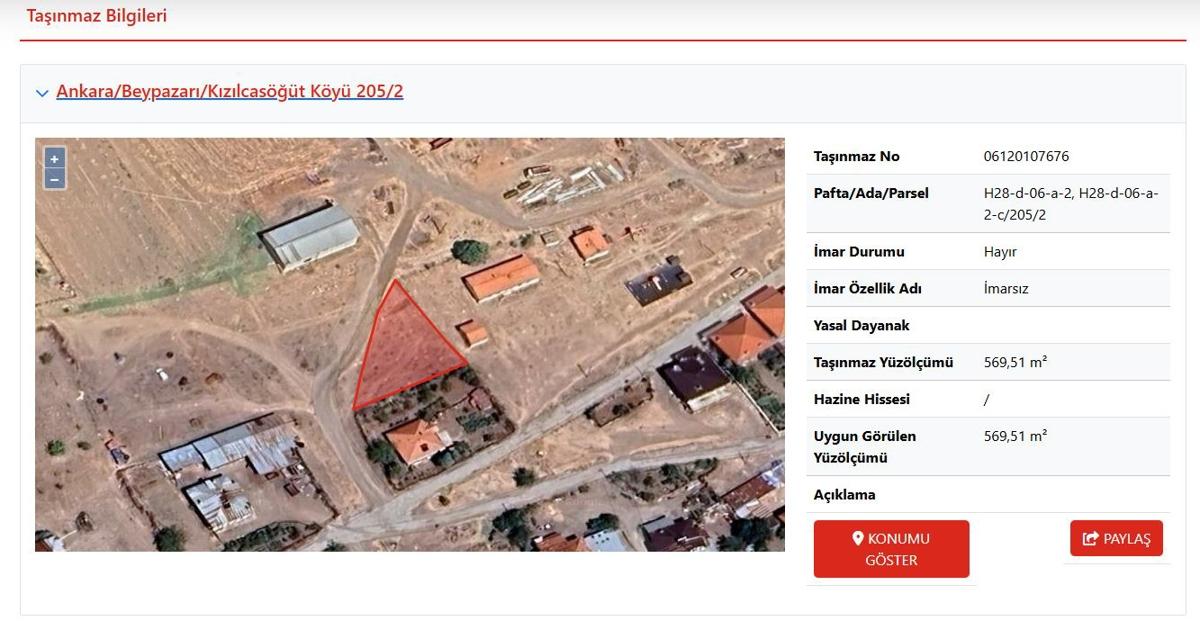
Task: Zoom in the map with plus icon
Action: coord(54,159)
